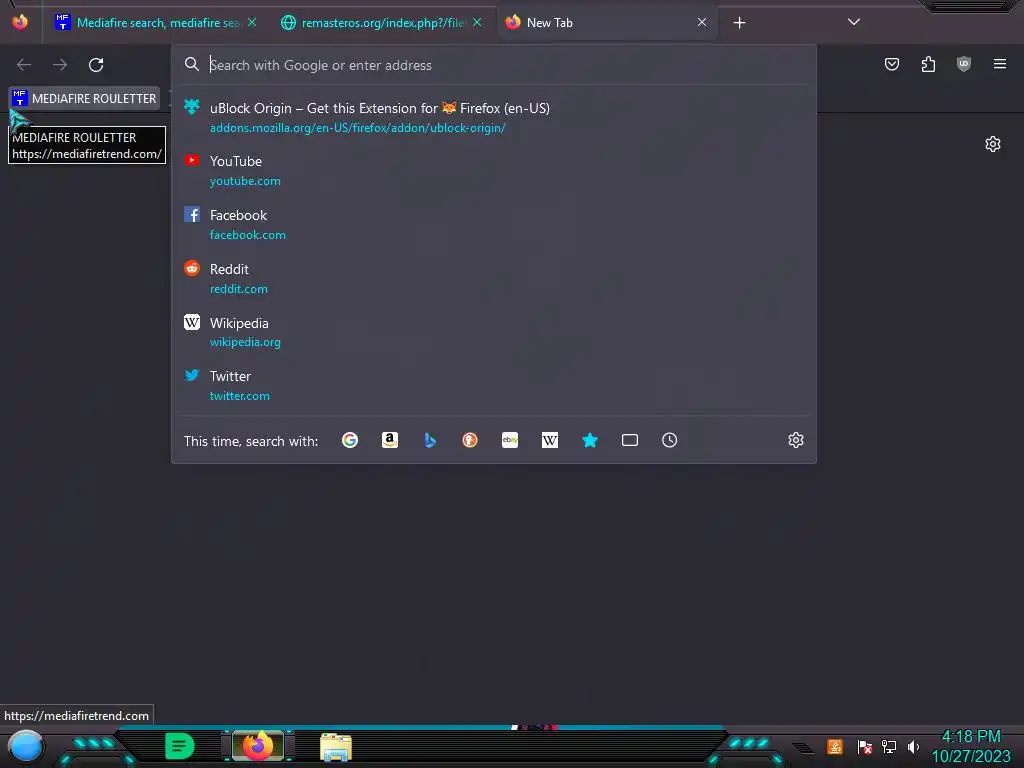This screenshot has width=1024, height=768.
Task: Close the Mediafire search tab
Action: (252, 23)
